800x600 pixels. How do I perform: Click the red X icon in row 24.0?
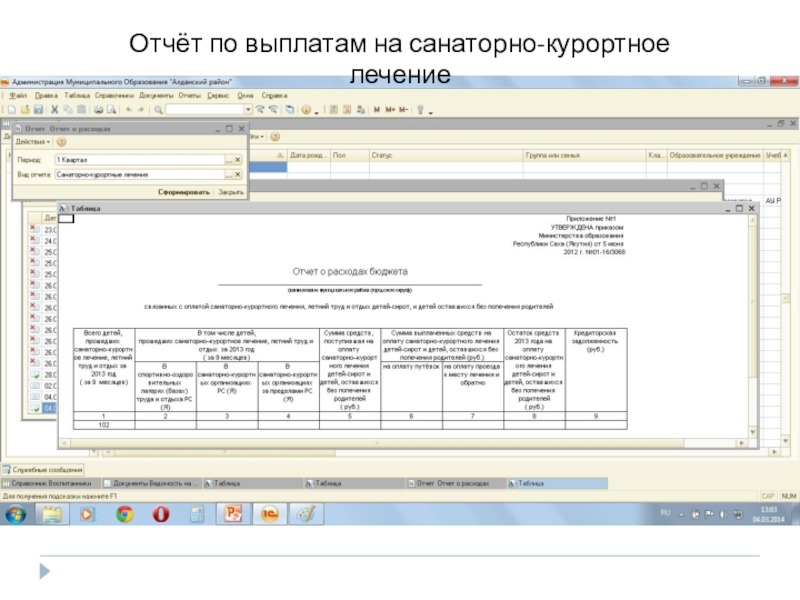34,240
